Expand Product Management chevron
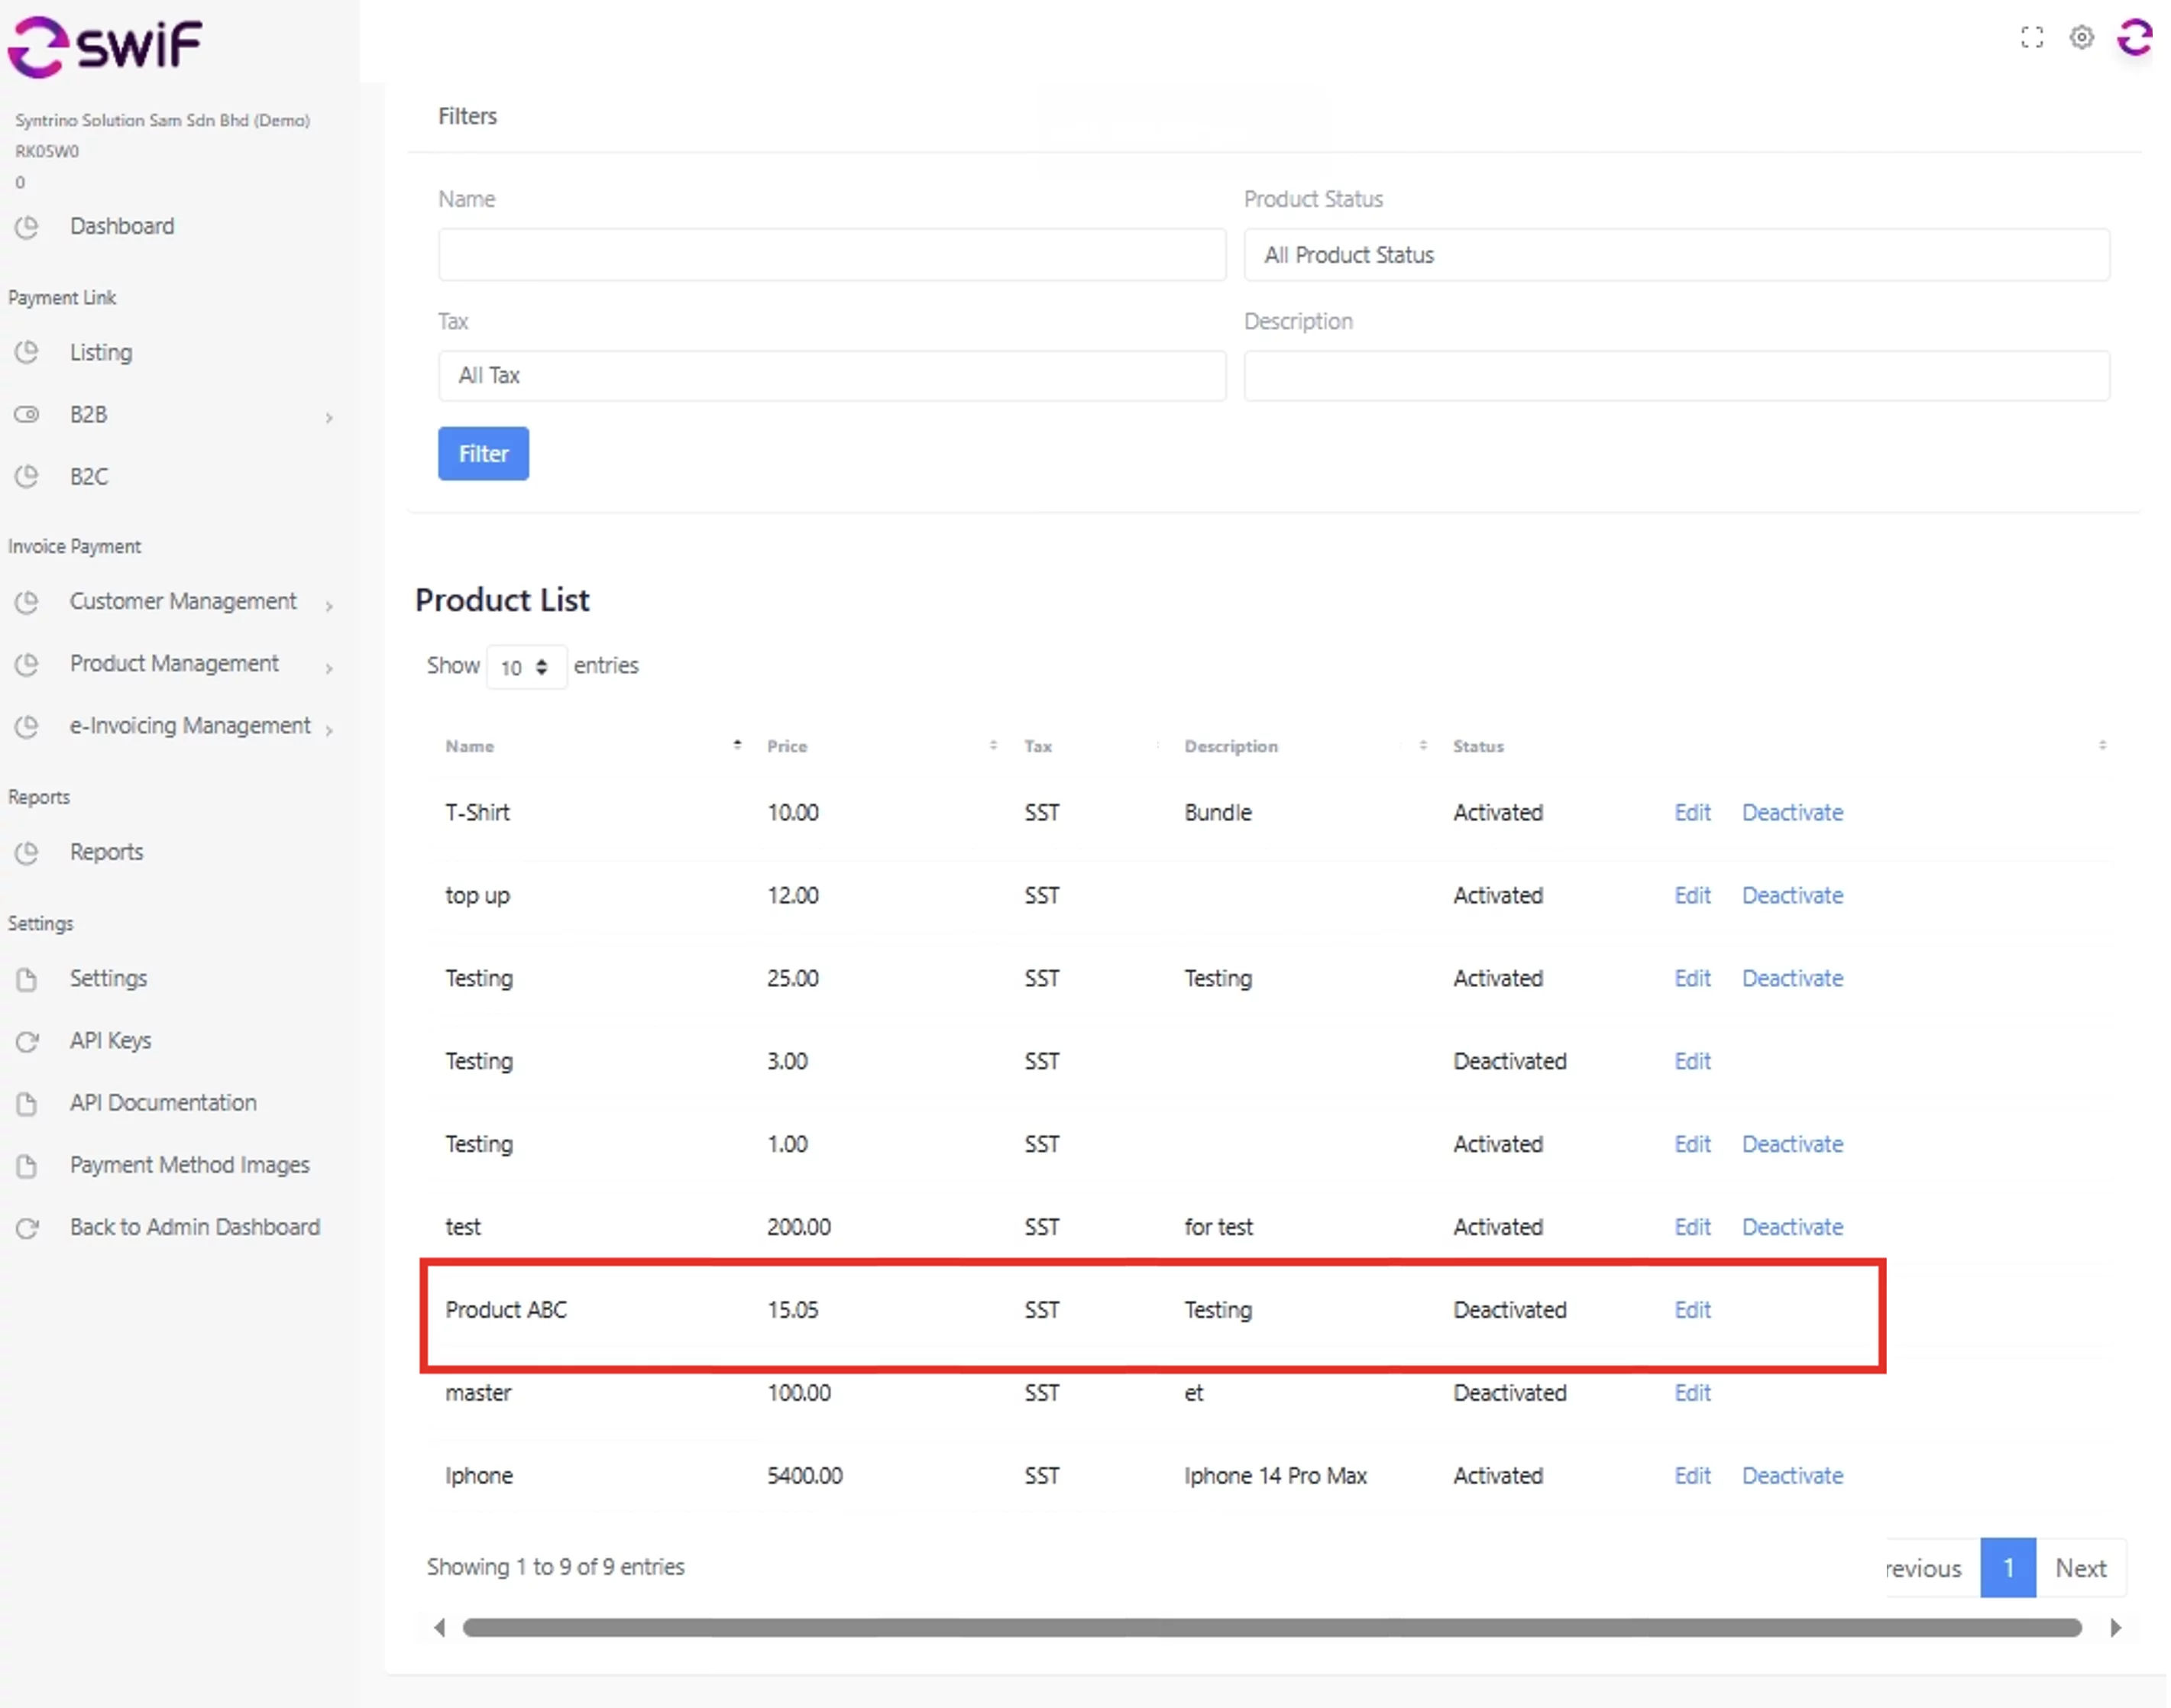The height and width of the screenshot is (1708, 2171). coord(329,668)
